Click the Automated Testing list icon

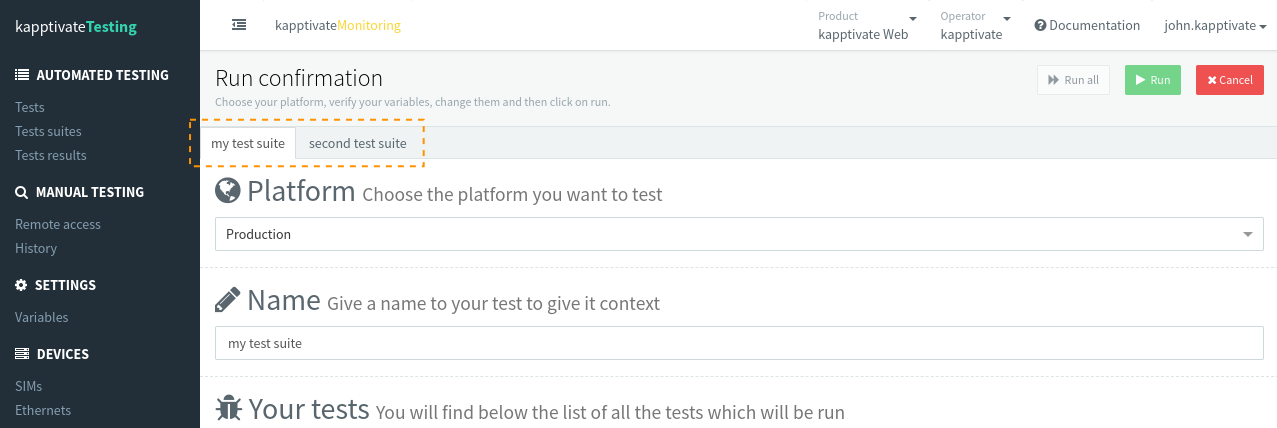[22, 75]
